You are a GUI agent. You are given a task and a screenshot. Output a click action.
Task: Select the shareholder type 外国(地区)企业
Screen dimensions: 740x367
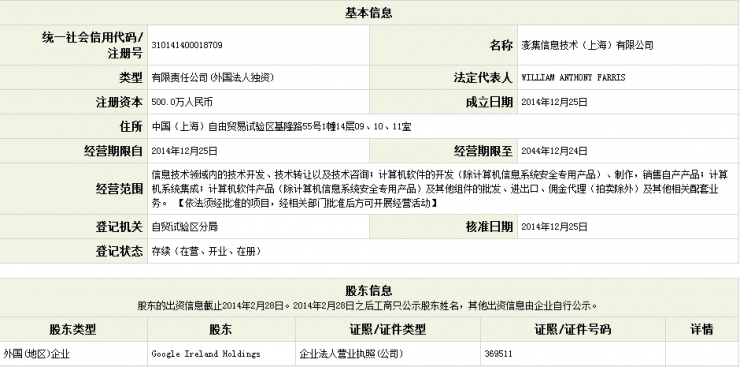pos(36,354)
